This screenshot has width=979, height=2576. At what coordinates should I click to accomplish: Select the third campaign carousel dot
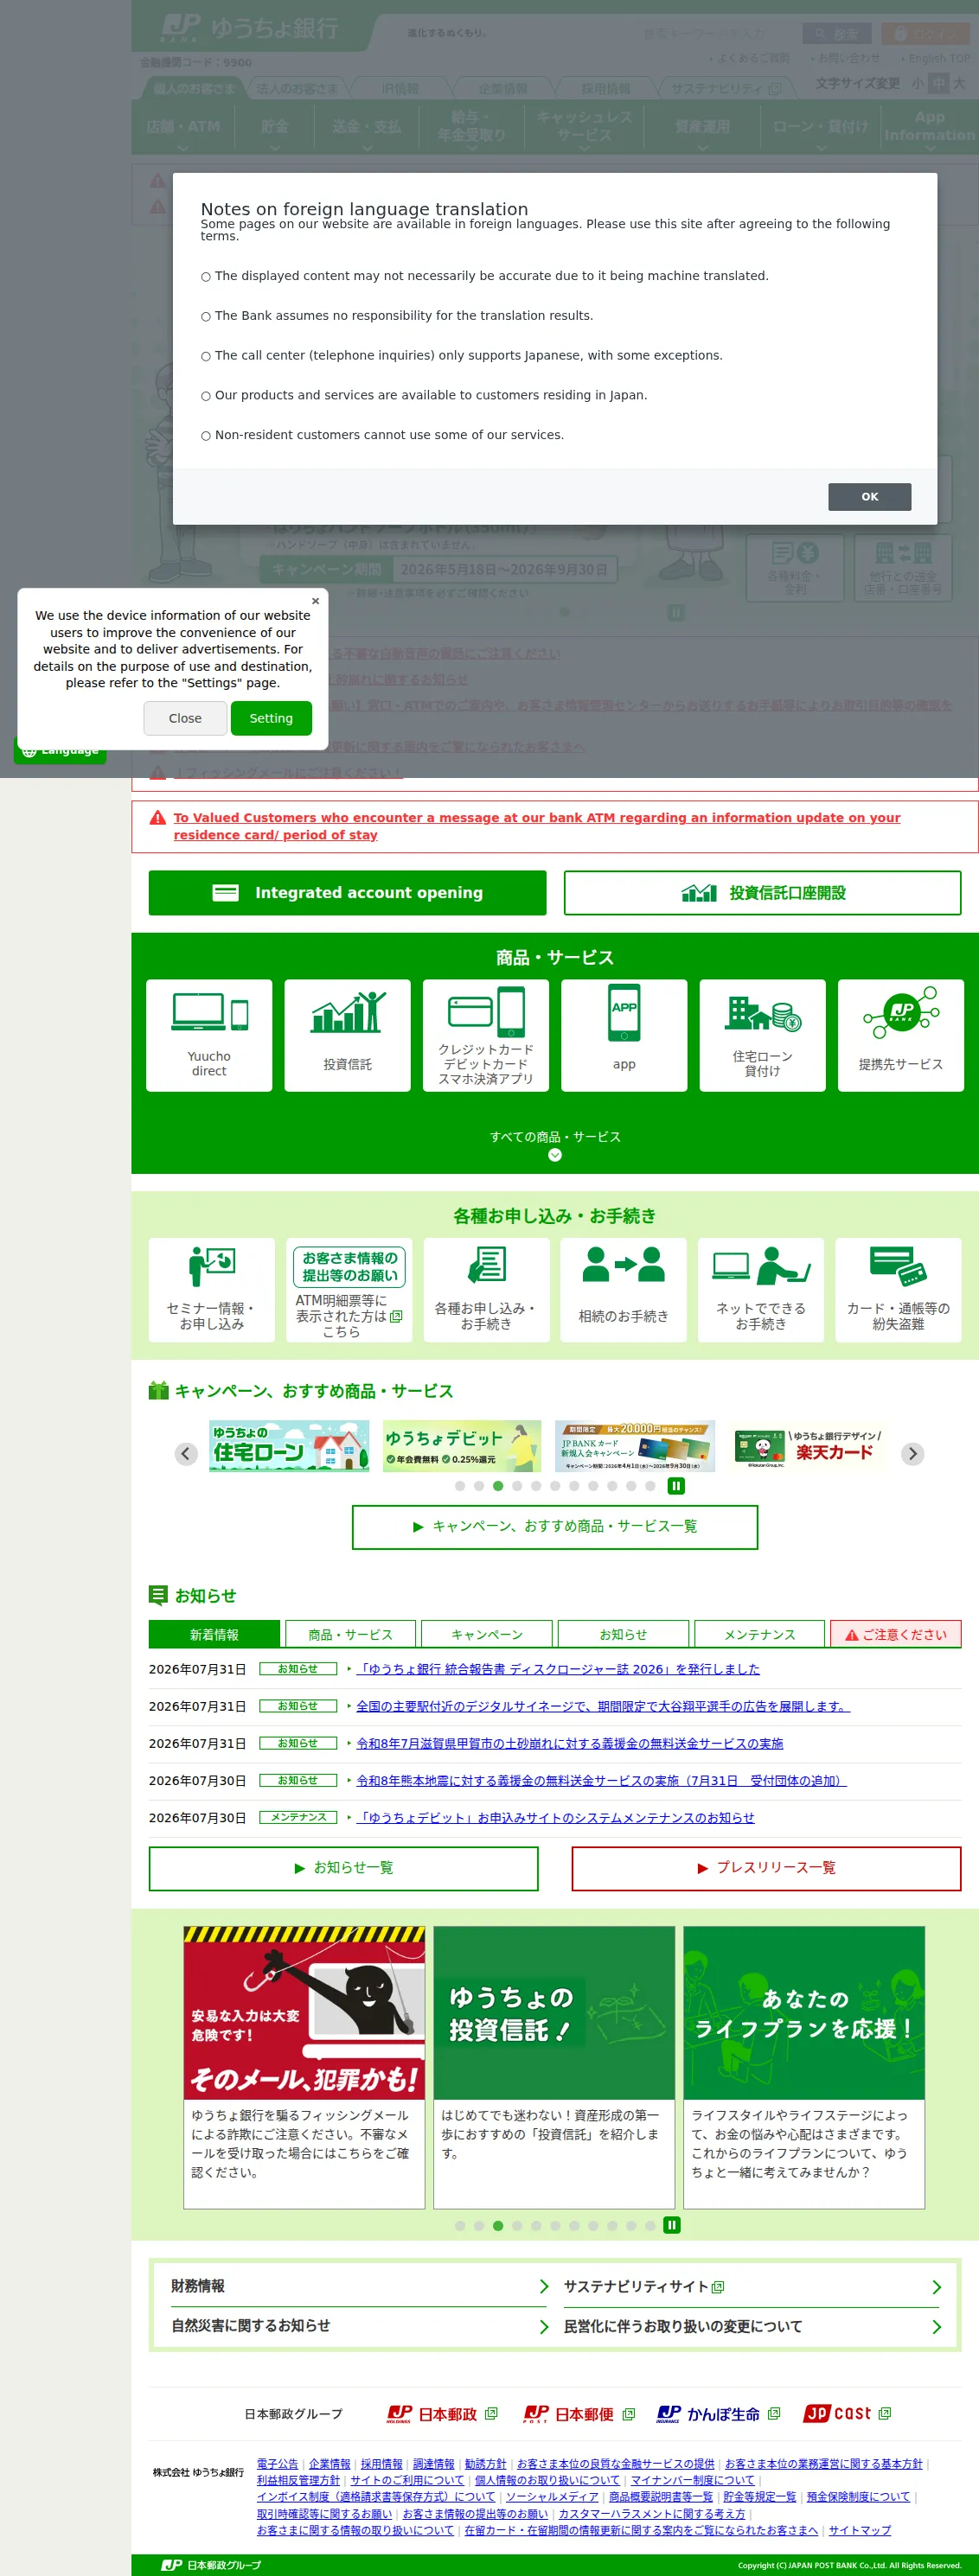click(x=498, y=1486)
